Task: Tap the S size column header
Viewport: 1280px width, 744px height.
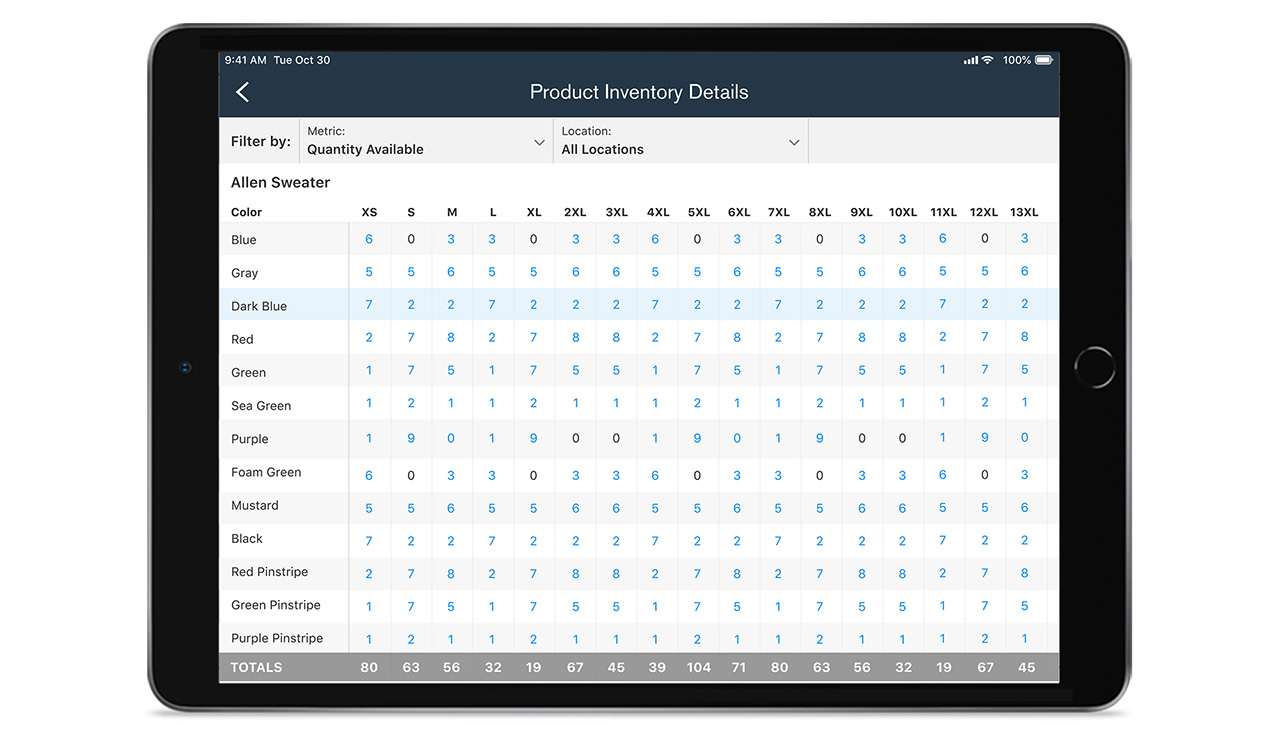Action: pyautogui.click(x=411, y=212)
